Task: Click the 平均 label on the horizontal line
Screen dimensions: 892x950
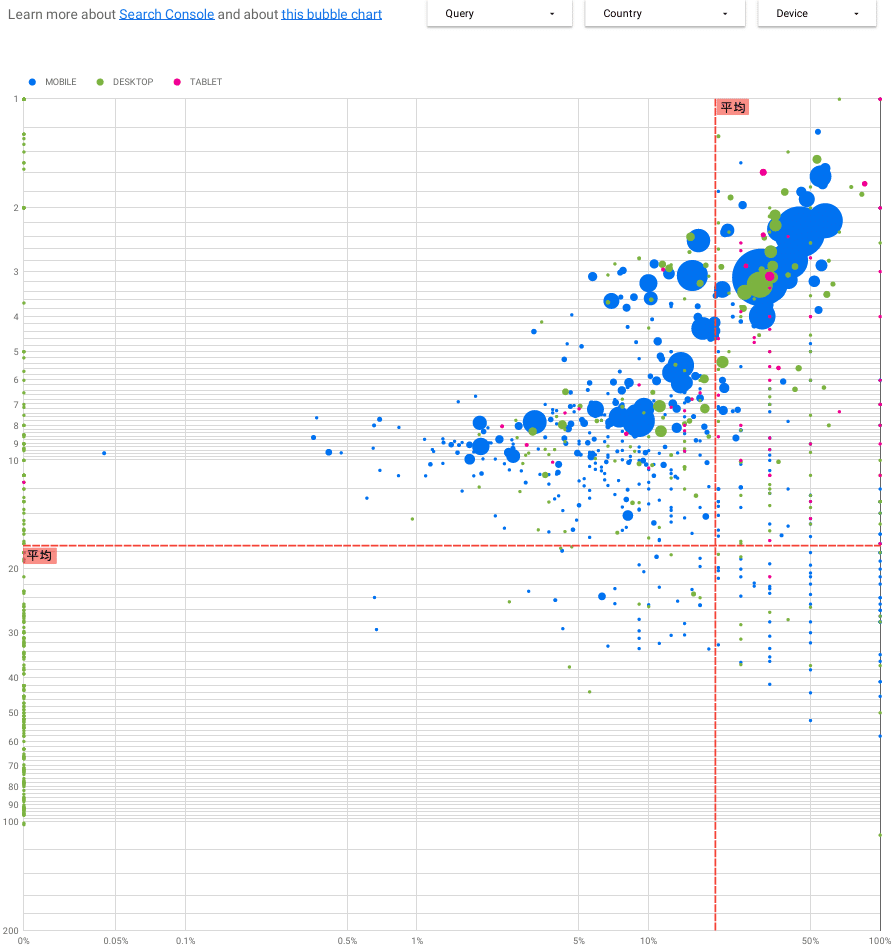Action: pos(40,555)
